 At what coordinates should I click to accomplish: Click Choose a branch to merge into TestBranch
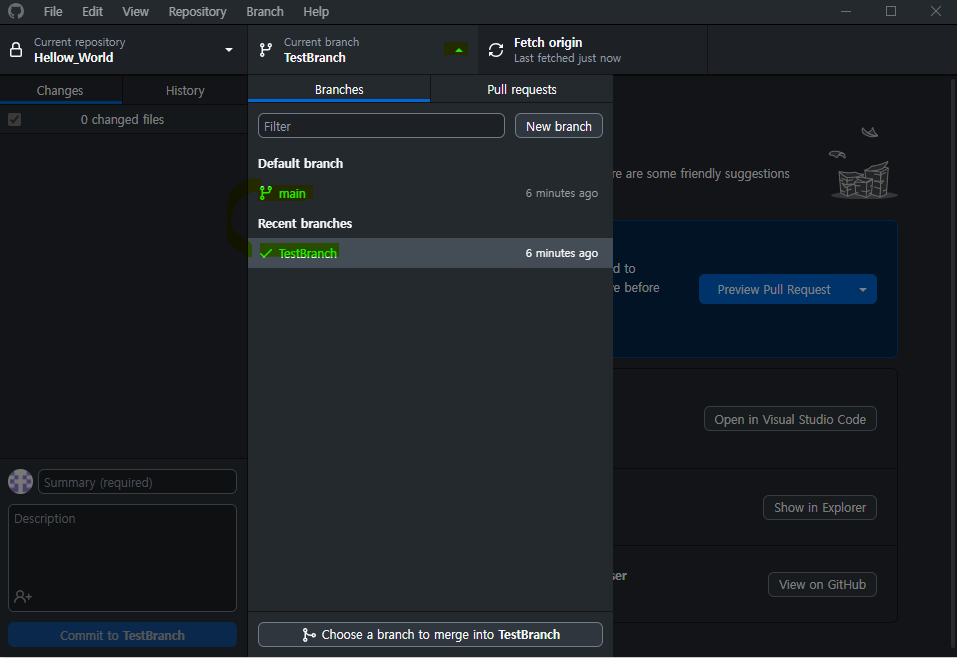click(x=430, y=635)
